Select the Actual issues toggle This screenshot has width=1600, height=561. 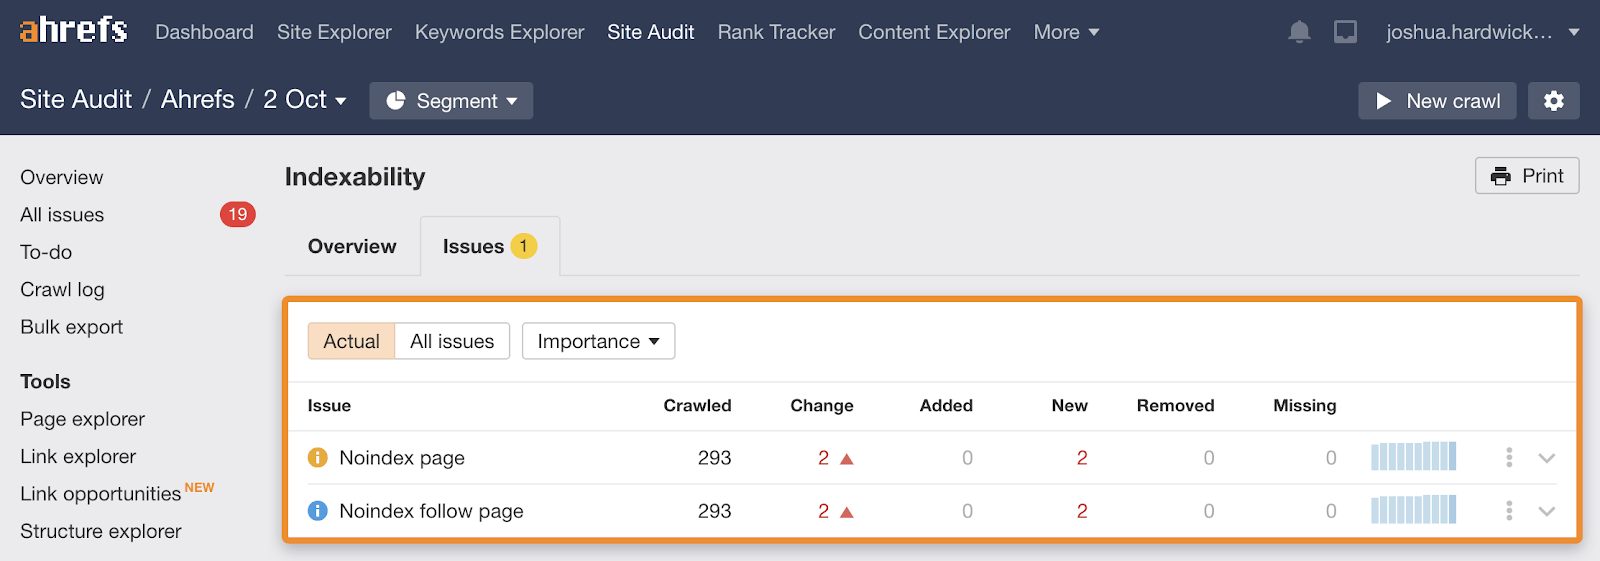coord(351,341)
